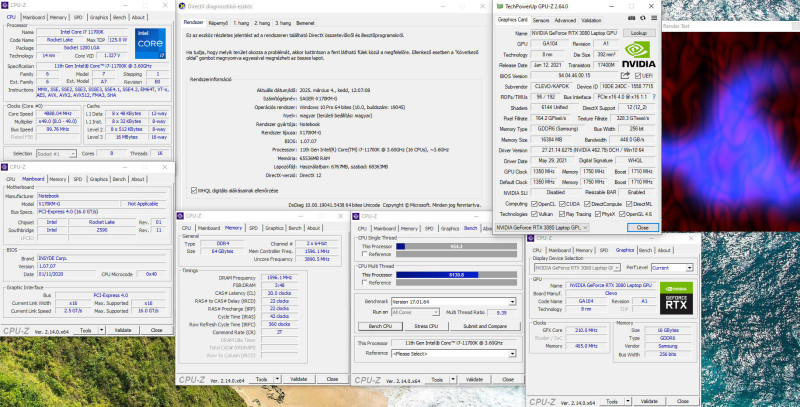Click the title bar icon of CPU-Z Memory window
The image size is (800, 407).
tap(181, 216)
